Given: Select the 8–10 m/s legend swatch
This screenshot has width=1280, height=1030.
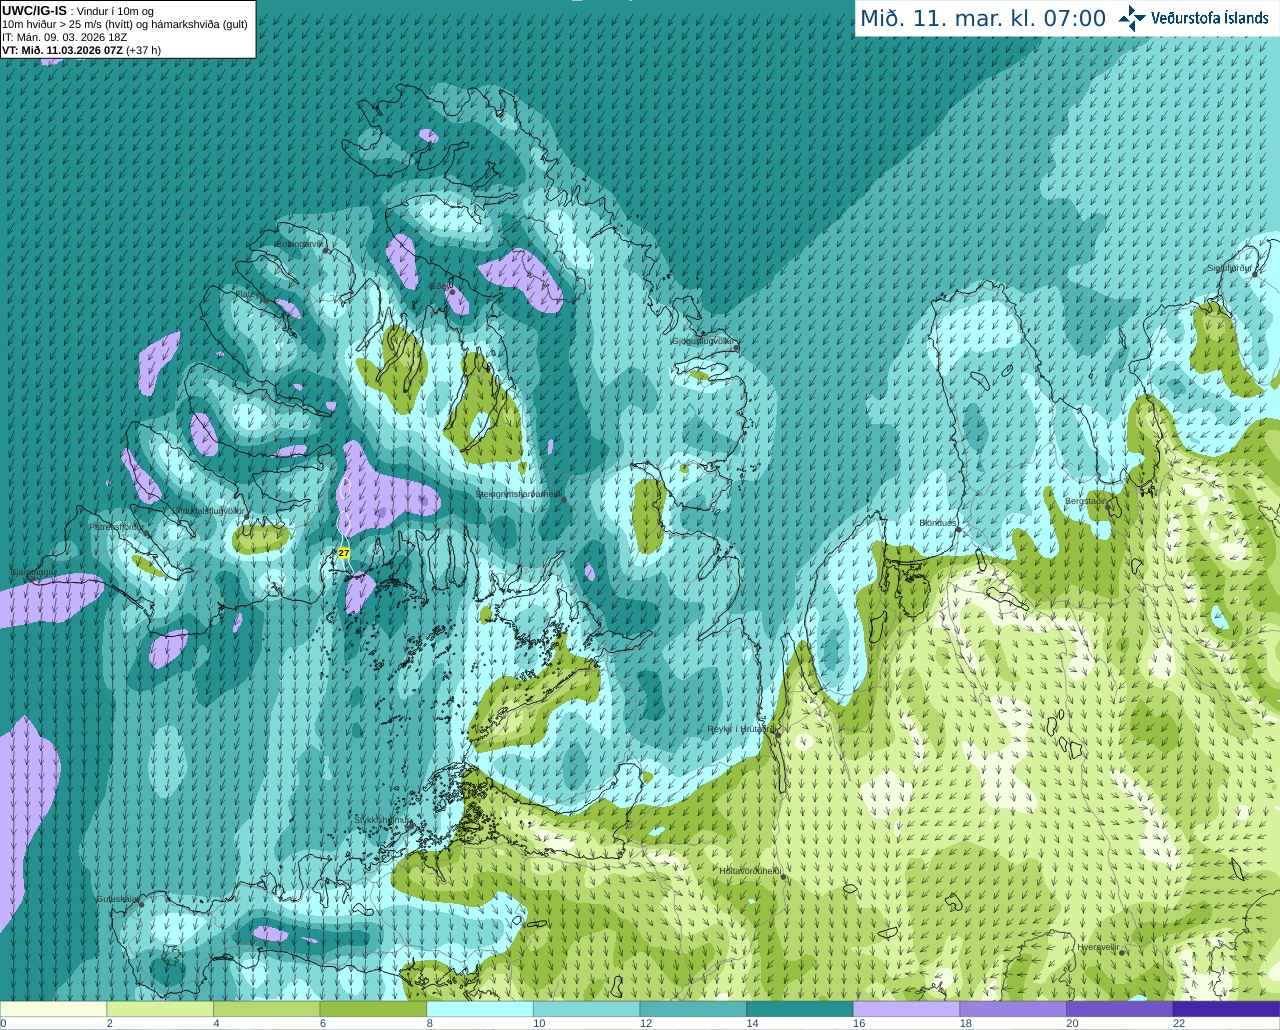Looking at the screenshot, I should pyautogui.click(x=480, y=1009).
